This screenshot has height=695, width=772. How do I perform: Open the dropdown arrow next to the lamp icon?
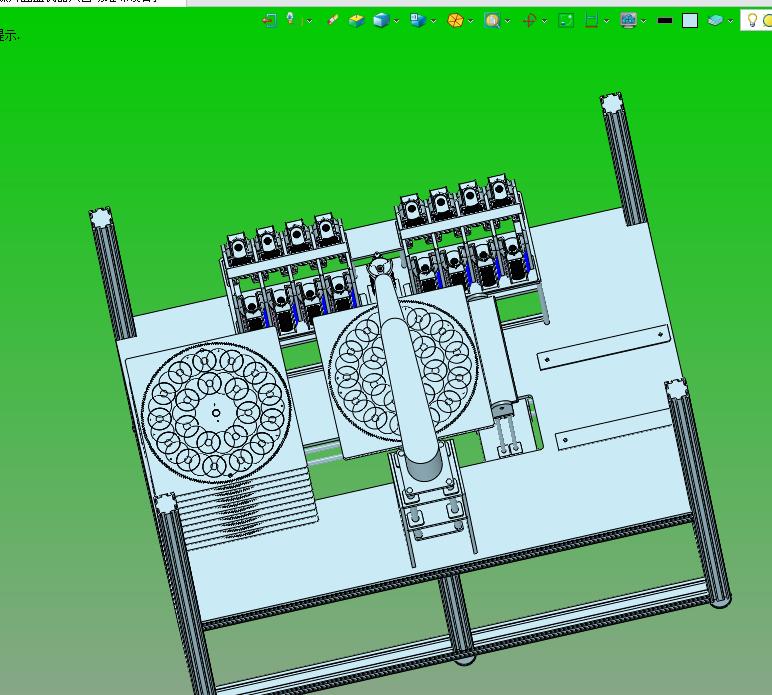[309, 21]
